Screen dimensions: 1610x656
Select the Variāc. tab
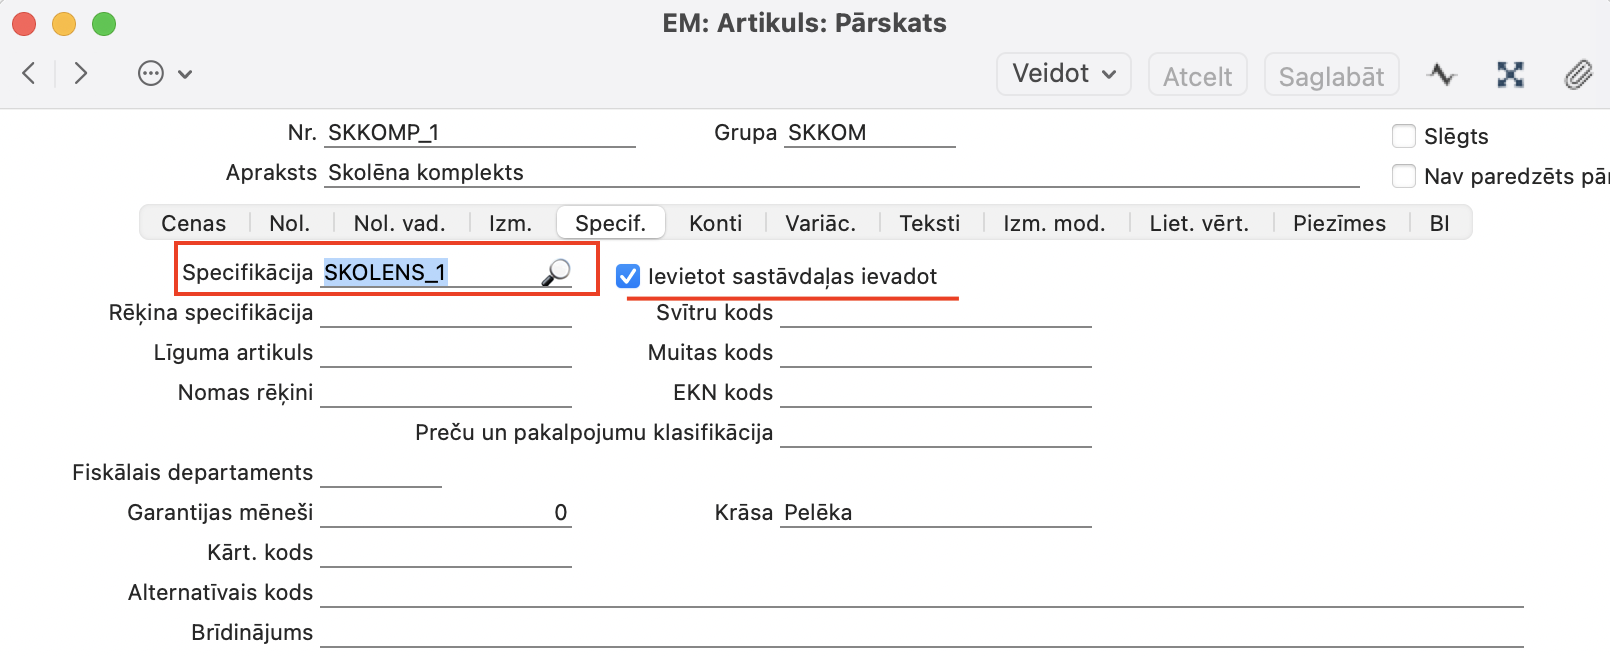coord(820,223)
